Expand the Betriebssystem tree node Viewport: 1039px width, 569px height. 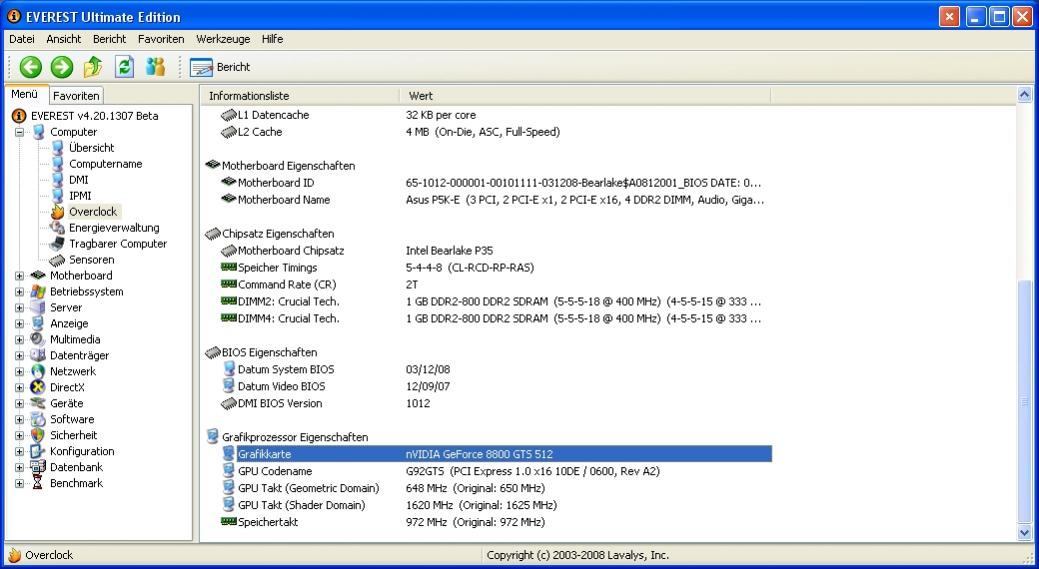pos(19,291)
